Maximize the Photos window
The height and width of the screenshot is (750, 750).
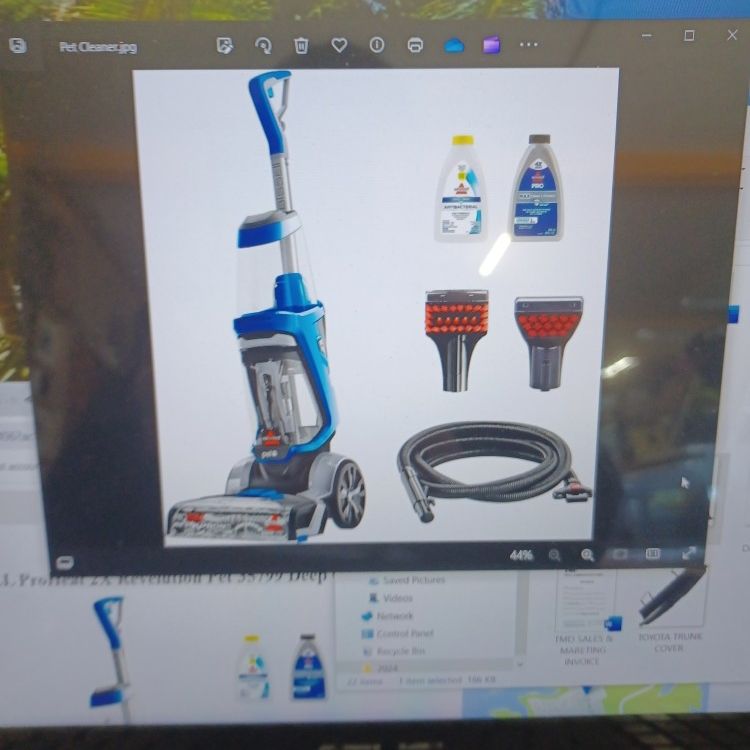689,35
